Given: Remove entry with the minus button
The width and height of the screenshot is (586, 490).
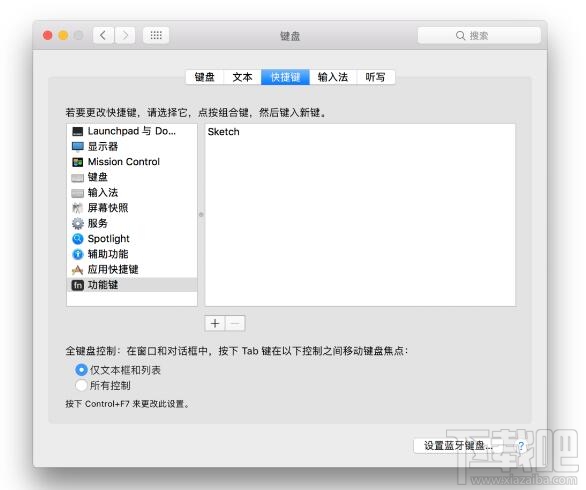Looking at the screenshot, I should click(x=235, y=323).
